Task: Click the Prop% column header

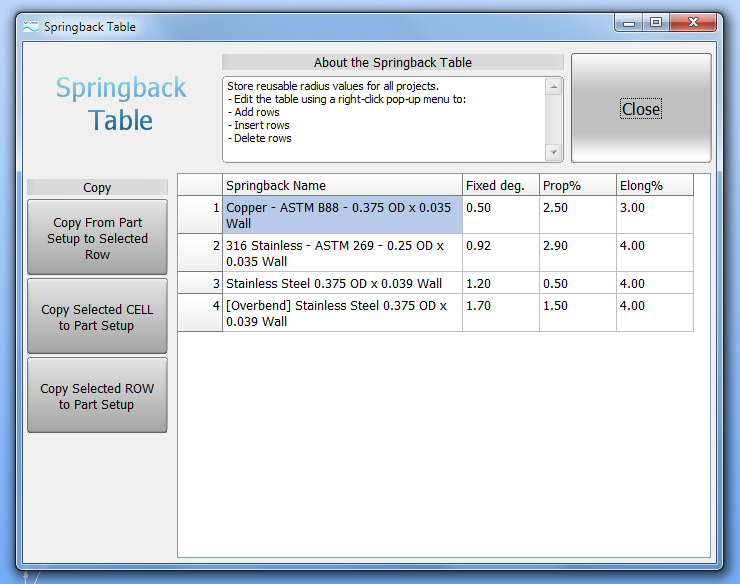Action: tap(576, 185)
